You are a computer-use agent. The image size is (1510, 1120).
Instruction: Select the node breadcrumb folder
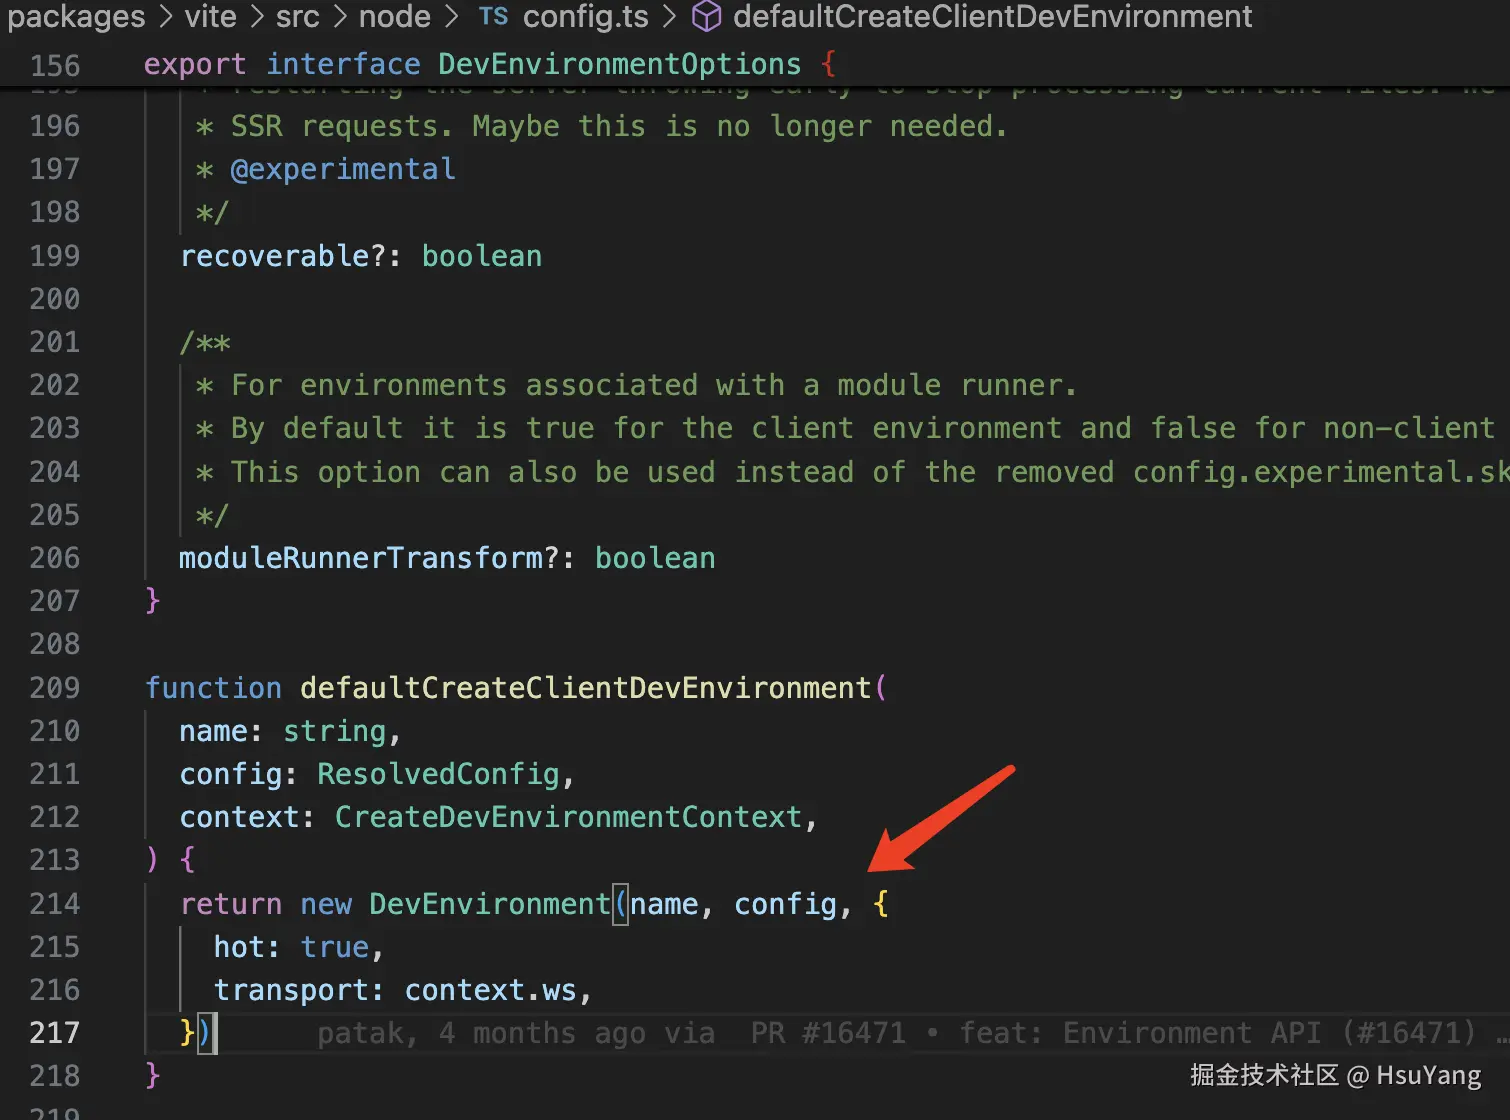(394, 17)
